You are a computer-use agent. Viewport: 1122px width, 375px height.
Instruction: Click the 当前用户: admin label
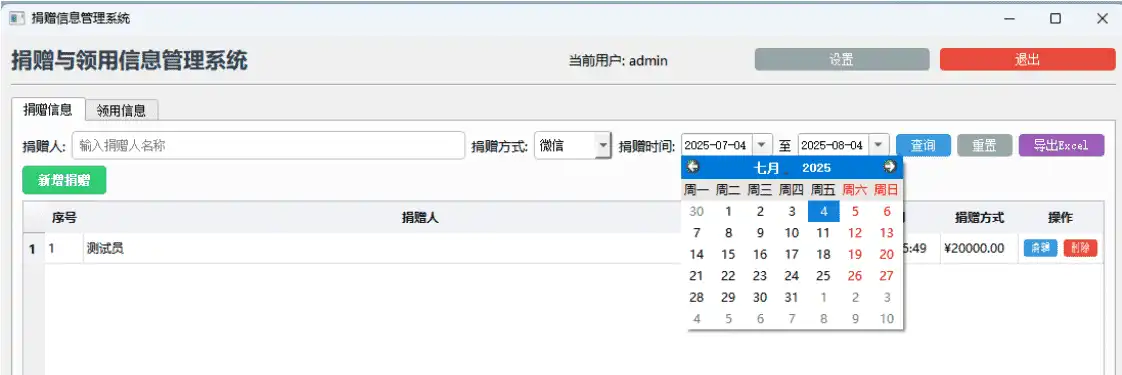pos(618,60)
